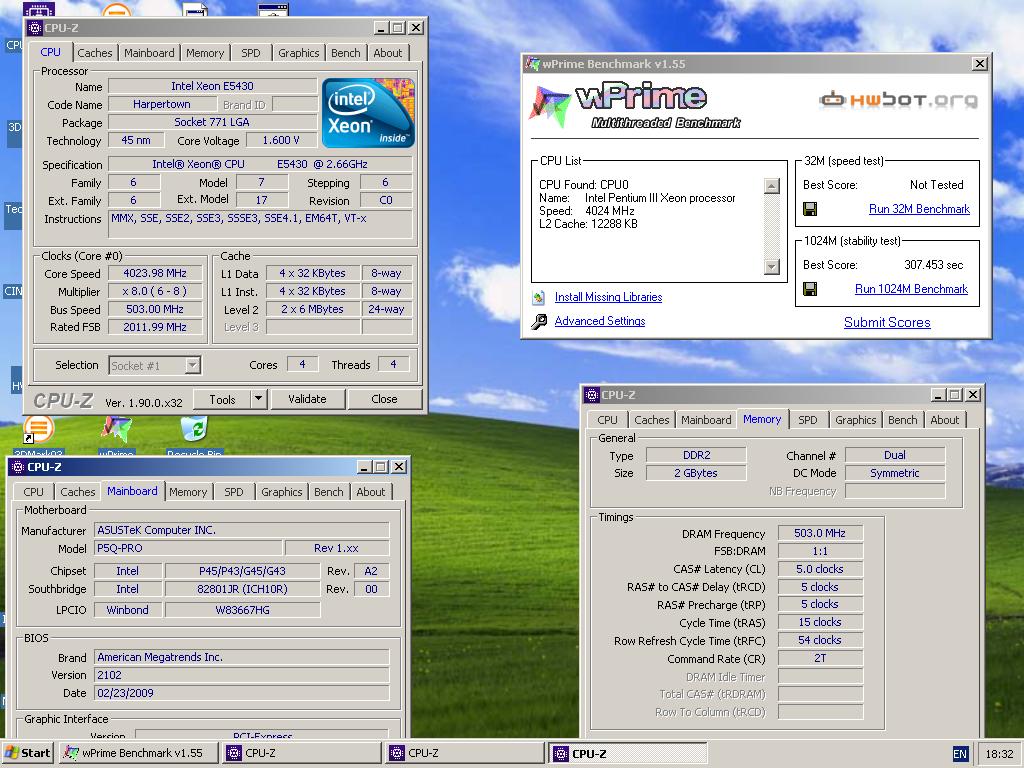The width and height of the screenshot is (1024, 768).
Task: Click the 307.453 sec best score
Action: coord(933,265)
